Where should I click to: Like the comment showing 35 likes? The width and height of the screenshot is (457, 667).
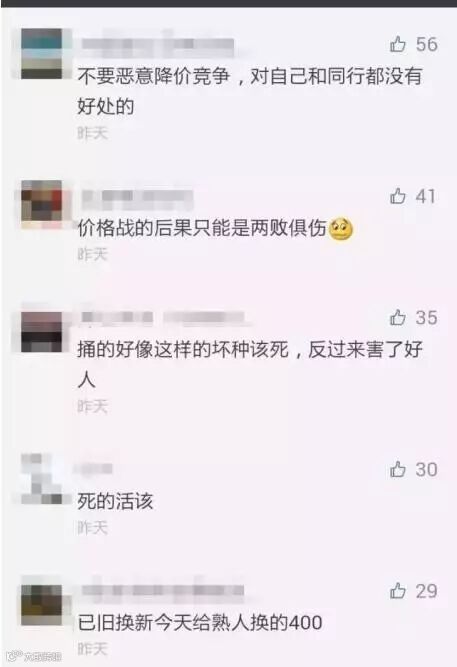tap(398, 317)
